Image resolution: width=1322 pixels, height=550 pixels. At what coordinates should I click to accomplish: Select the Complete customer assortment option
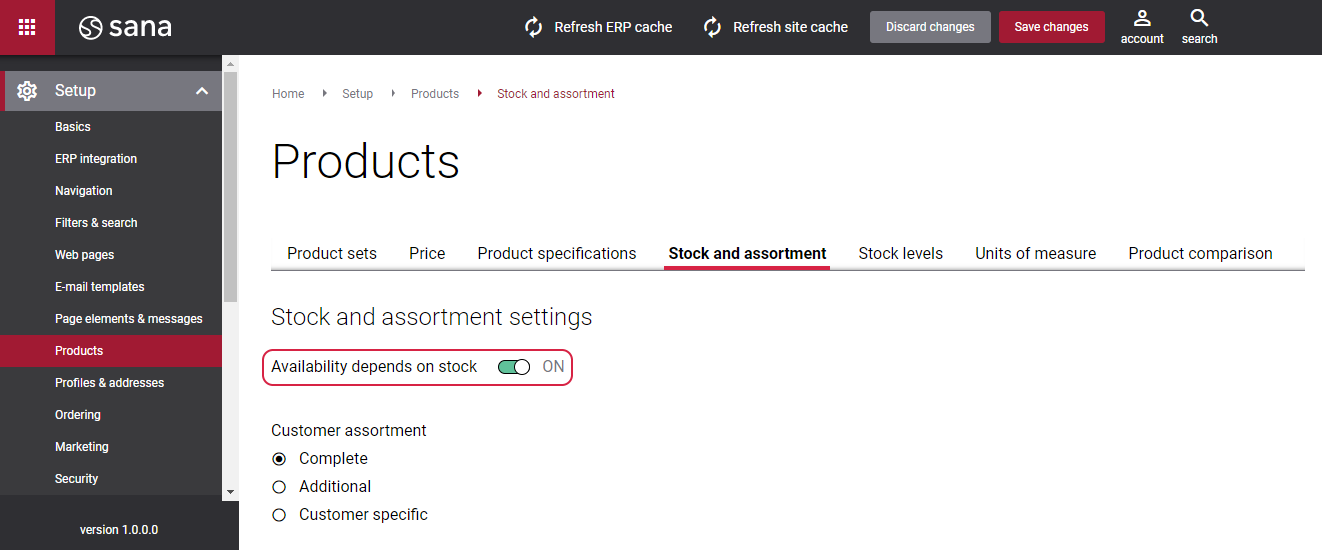[x=279, y=459]
